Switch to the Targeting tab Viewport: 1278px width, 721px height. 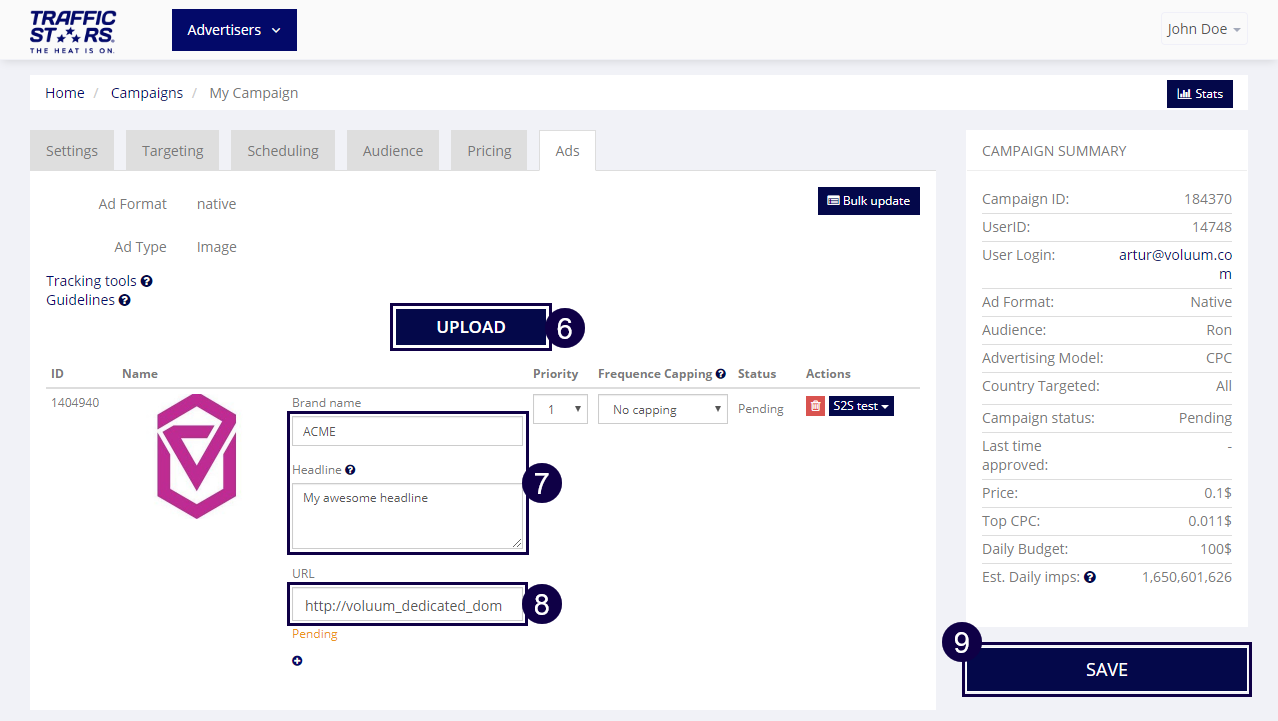[x=172, y=151]
